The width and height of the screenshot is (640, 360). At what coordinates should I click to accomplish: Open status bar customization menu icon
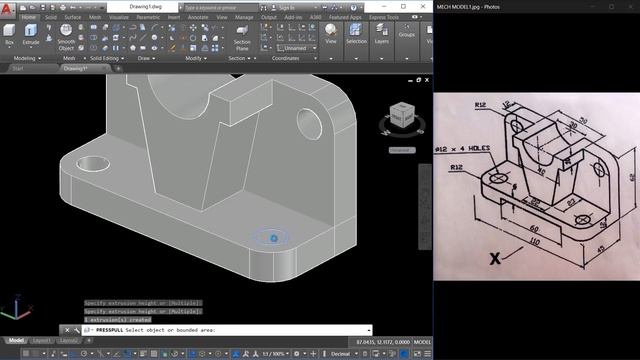tap(427, 353)
